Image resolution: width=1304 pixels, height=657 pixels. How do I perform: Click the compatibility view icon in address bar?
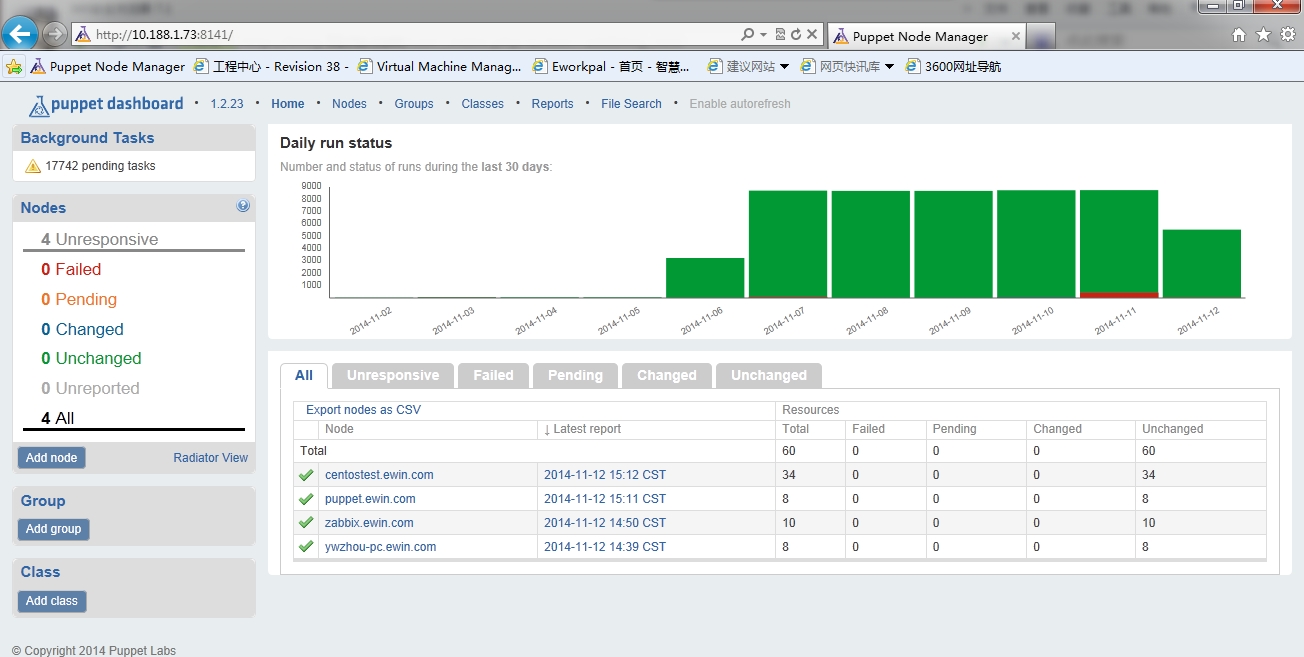[781, 34]
